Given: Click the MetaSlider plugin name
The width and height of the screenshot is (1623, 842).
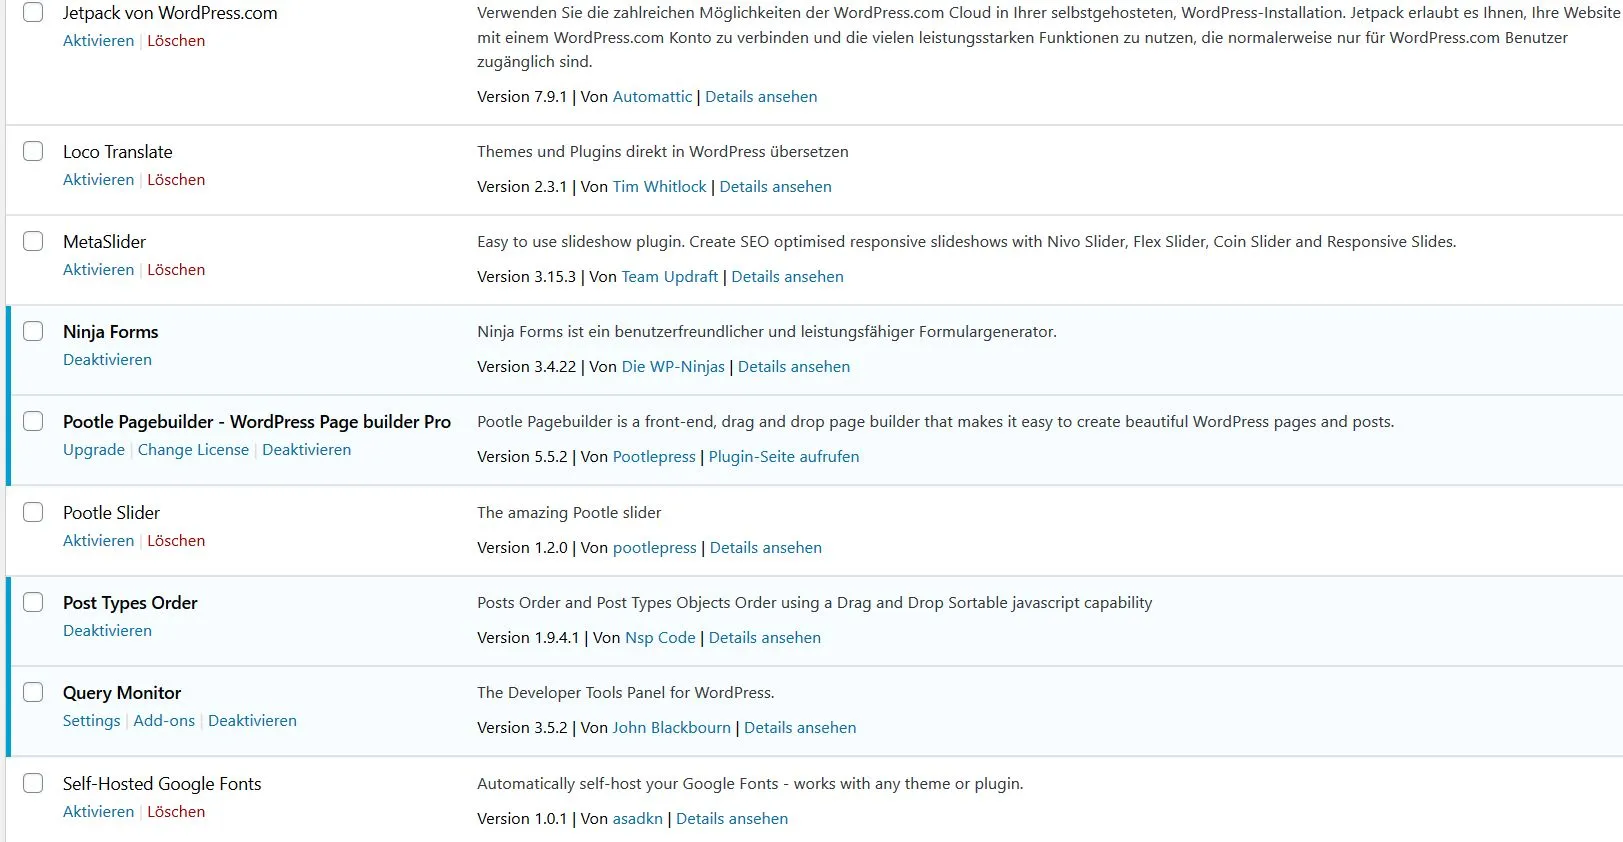Looking at the screenshot, I should (x=104, y=242).
